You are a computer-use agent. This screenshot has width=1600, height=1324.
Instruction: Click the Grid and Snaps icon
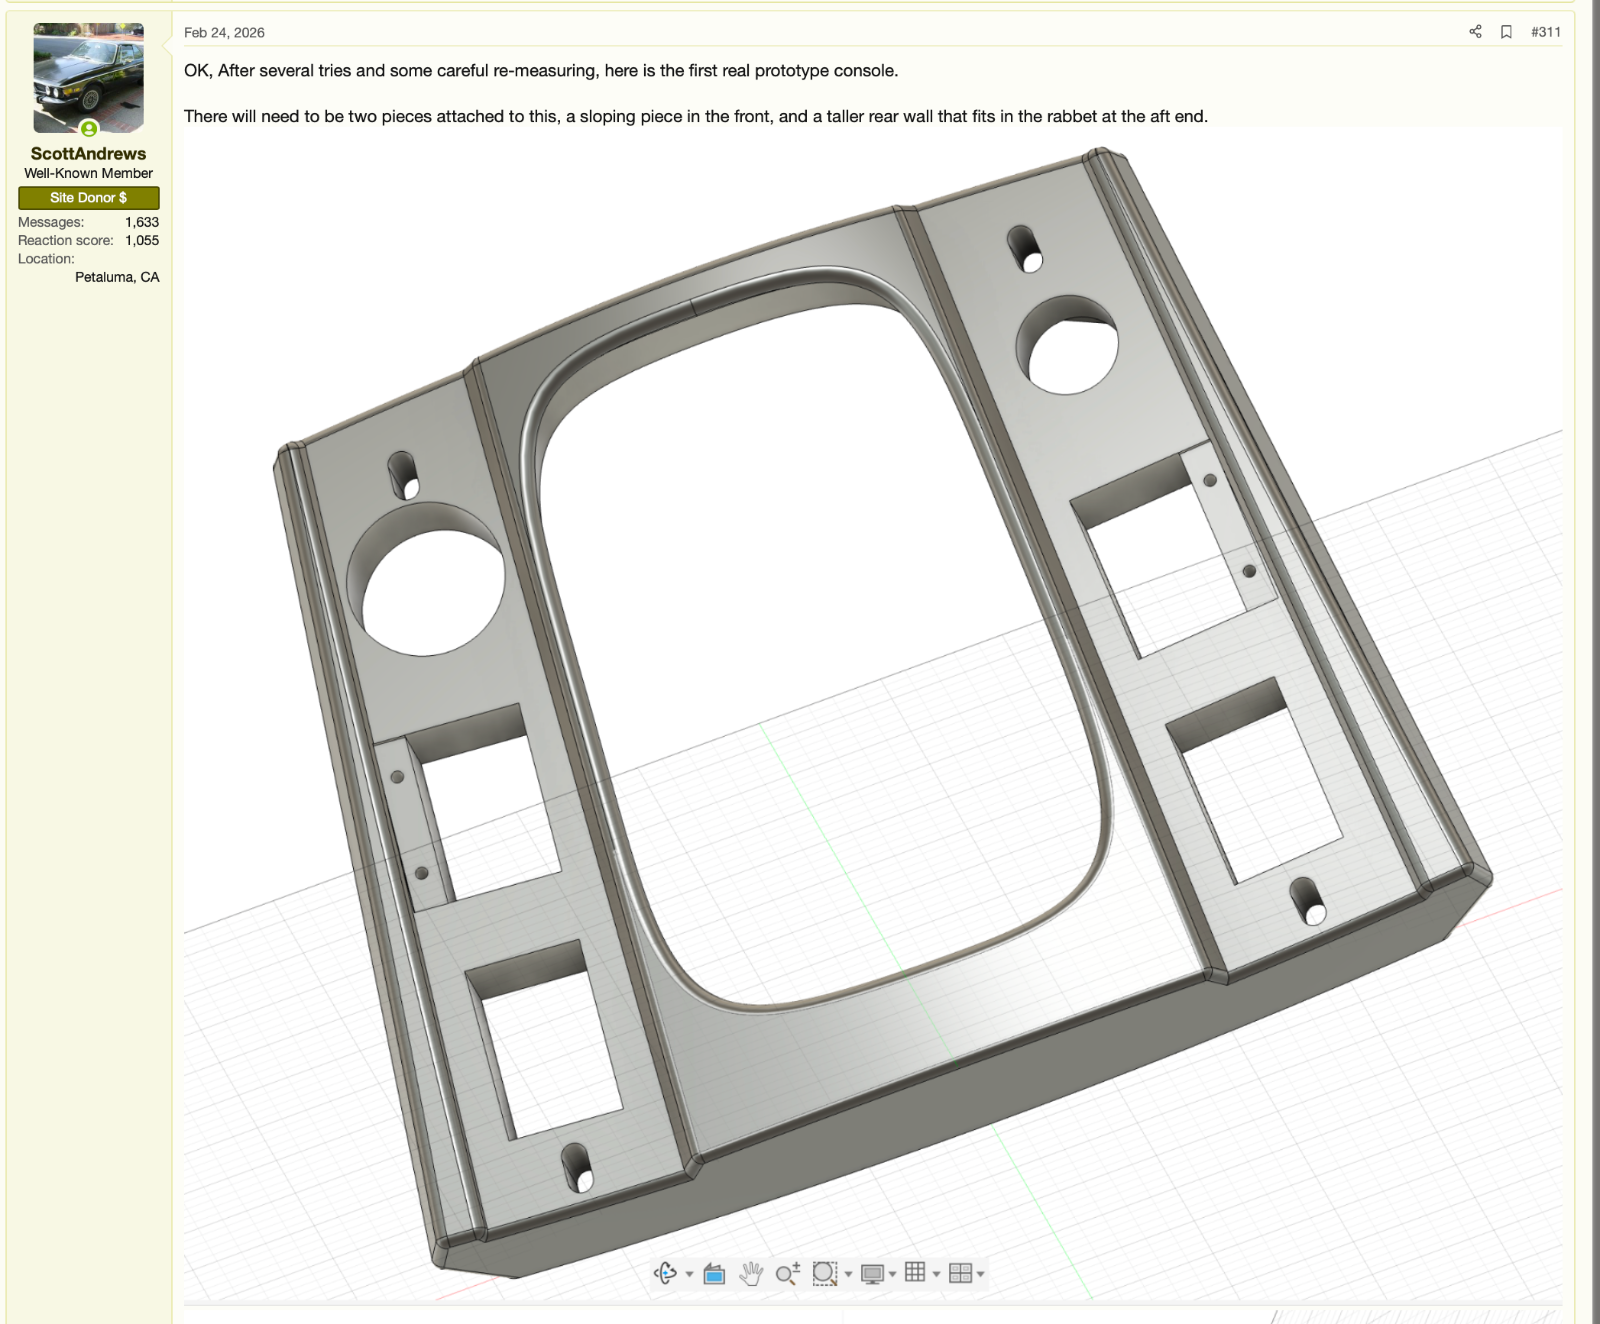pyautogui.click(x=915, y=1272)
